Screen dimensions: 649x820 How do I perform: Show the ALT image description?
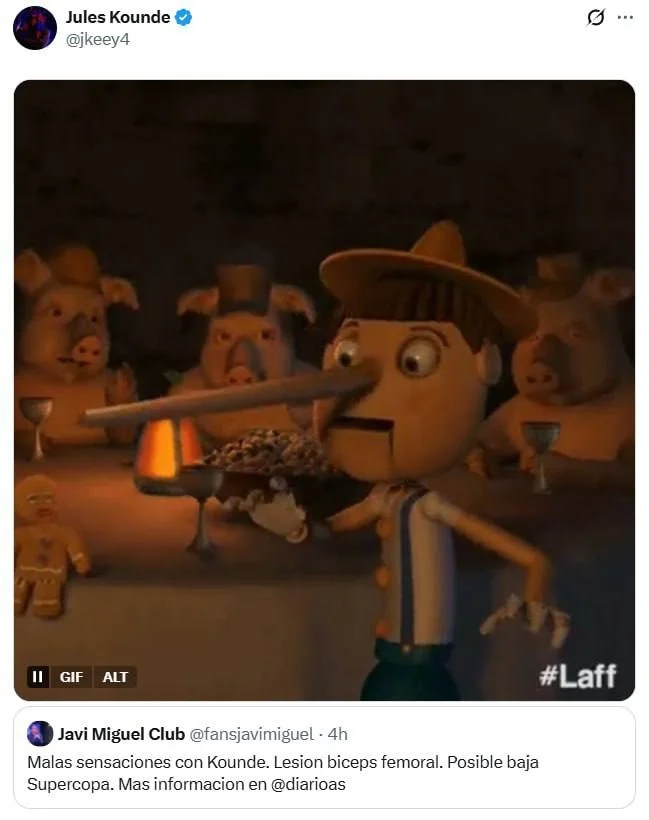pyautogui.click(x=115, y=677)
